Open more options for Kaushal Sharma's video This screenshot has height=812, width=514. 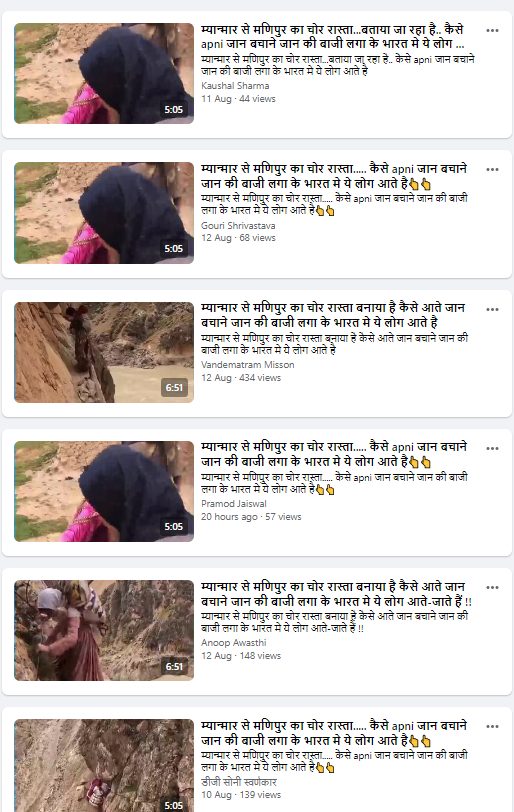click(492, 31)
